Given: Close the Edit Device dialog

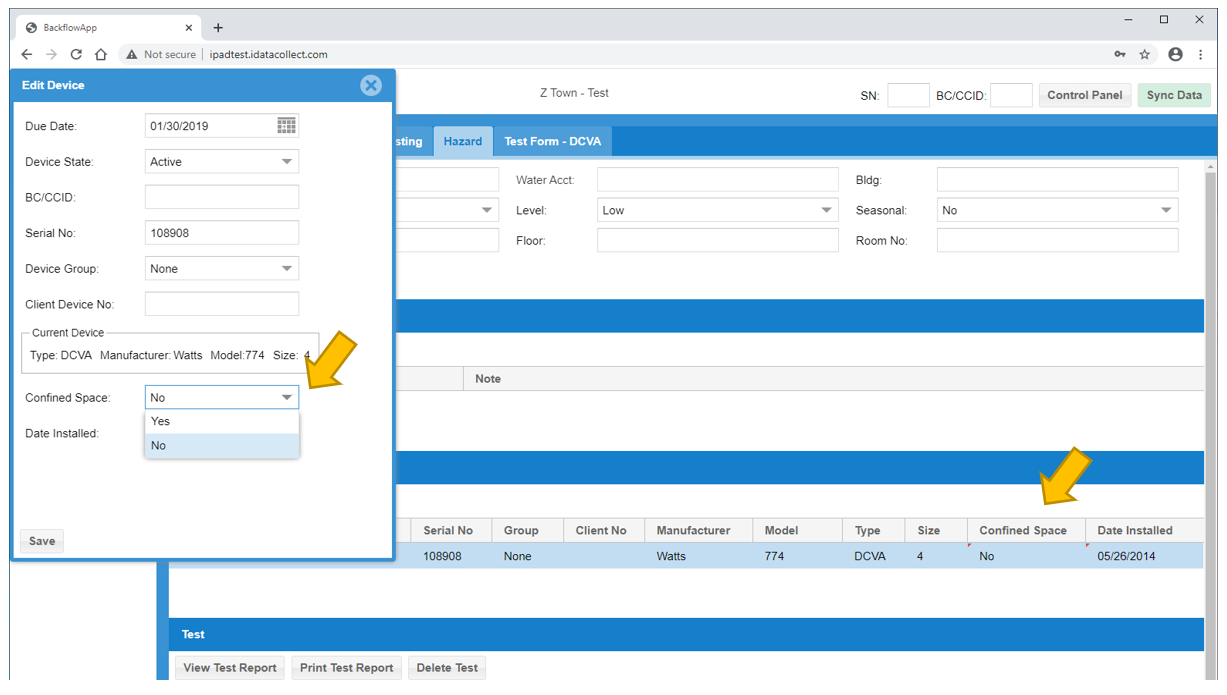Looking at the screenshot, I should click(371, 85).
